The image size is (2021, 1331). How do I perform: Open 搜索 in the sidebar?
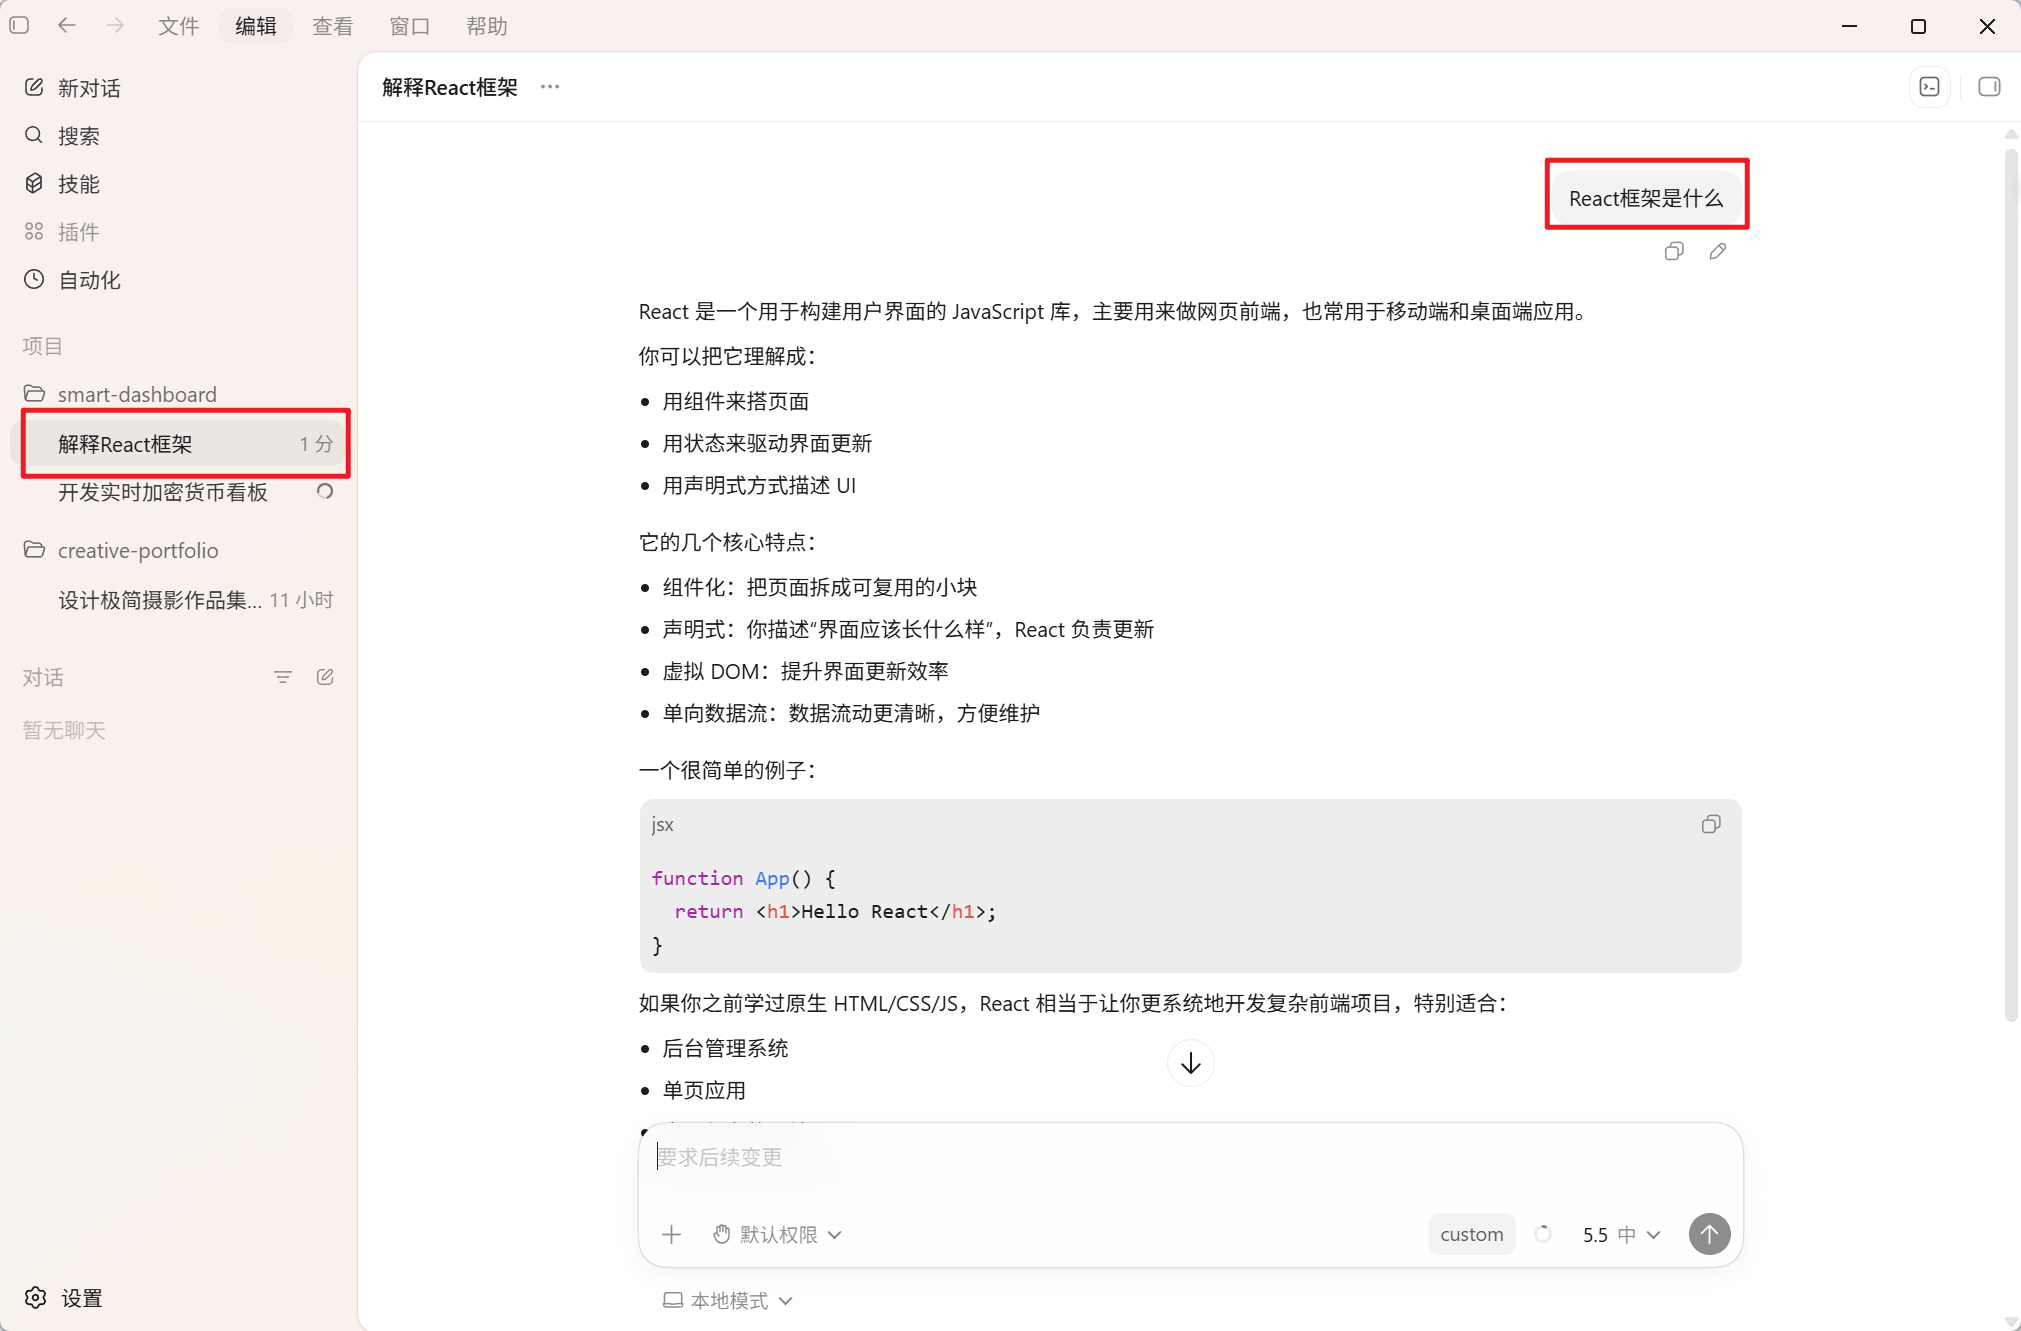coord(180,136)
